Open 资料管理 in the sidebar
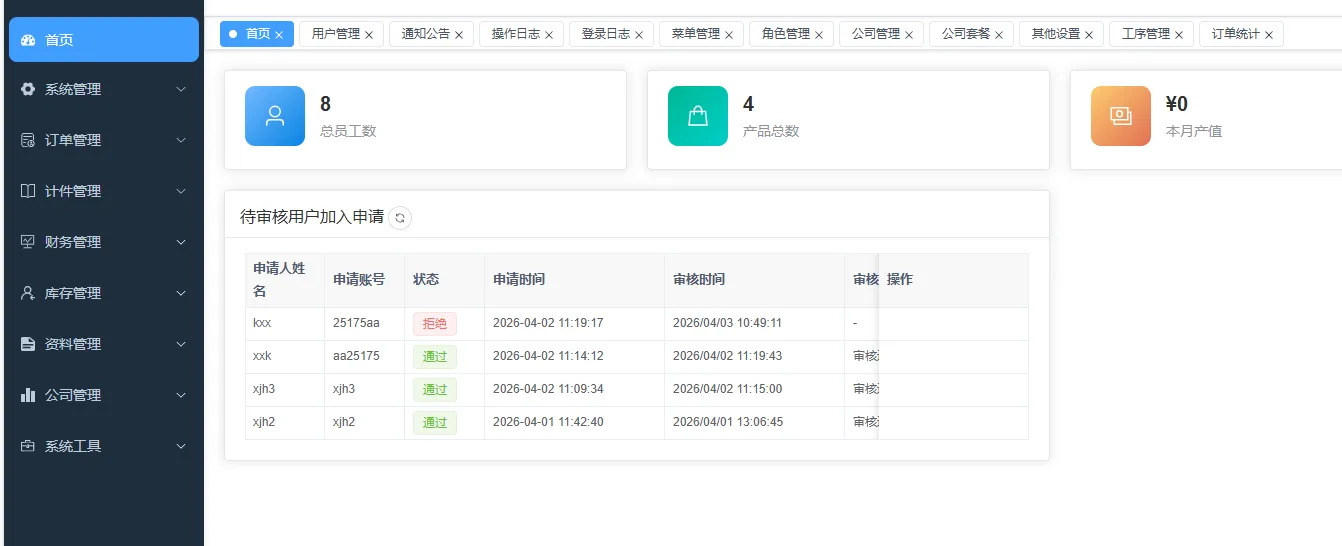This screenshot has height=546, width=1342. click(x=73, y=344)
